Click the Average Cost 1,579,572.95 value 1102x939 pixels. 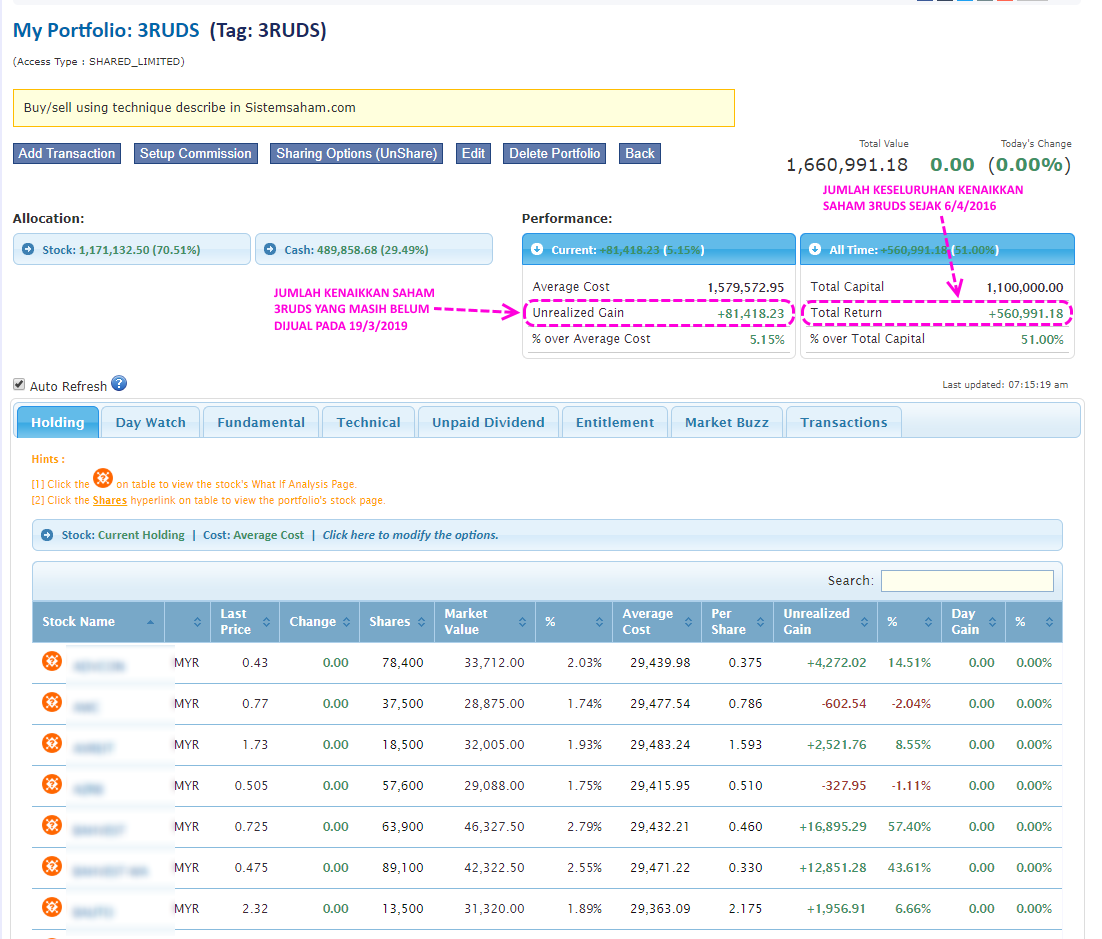pos(746,287)
